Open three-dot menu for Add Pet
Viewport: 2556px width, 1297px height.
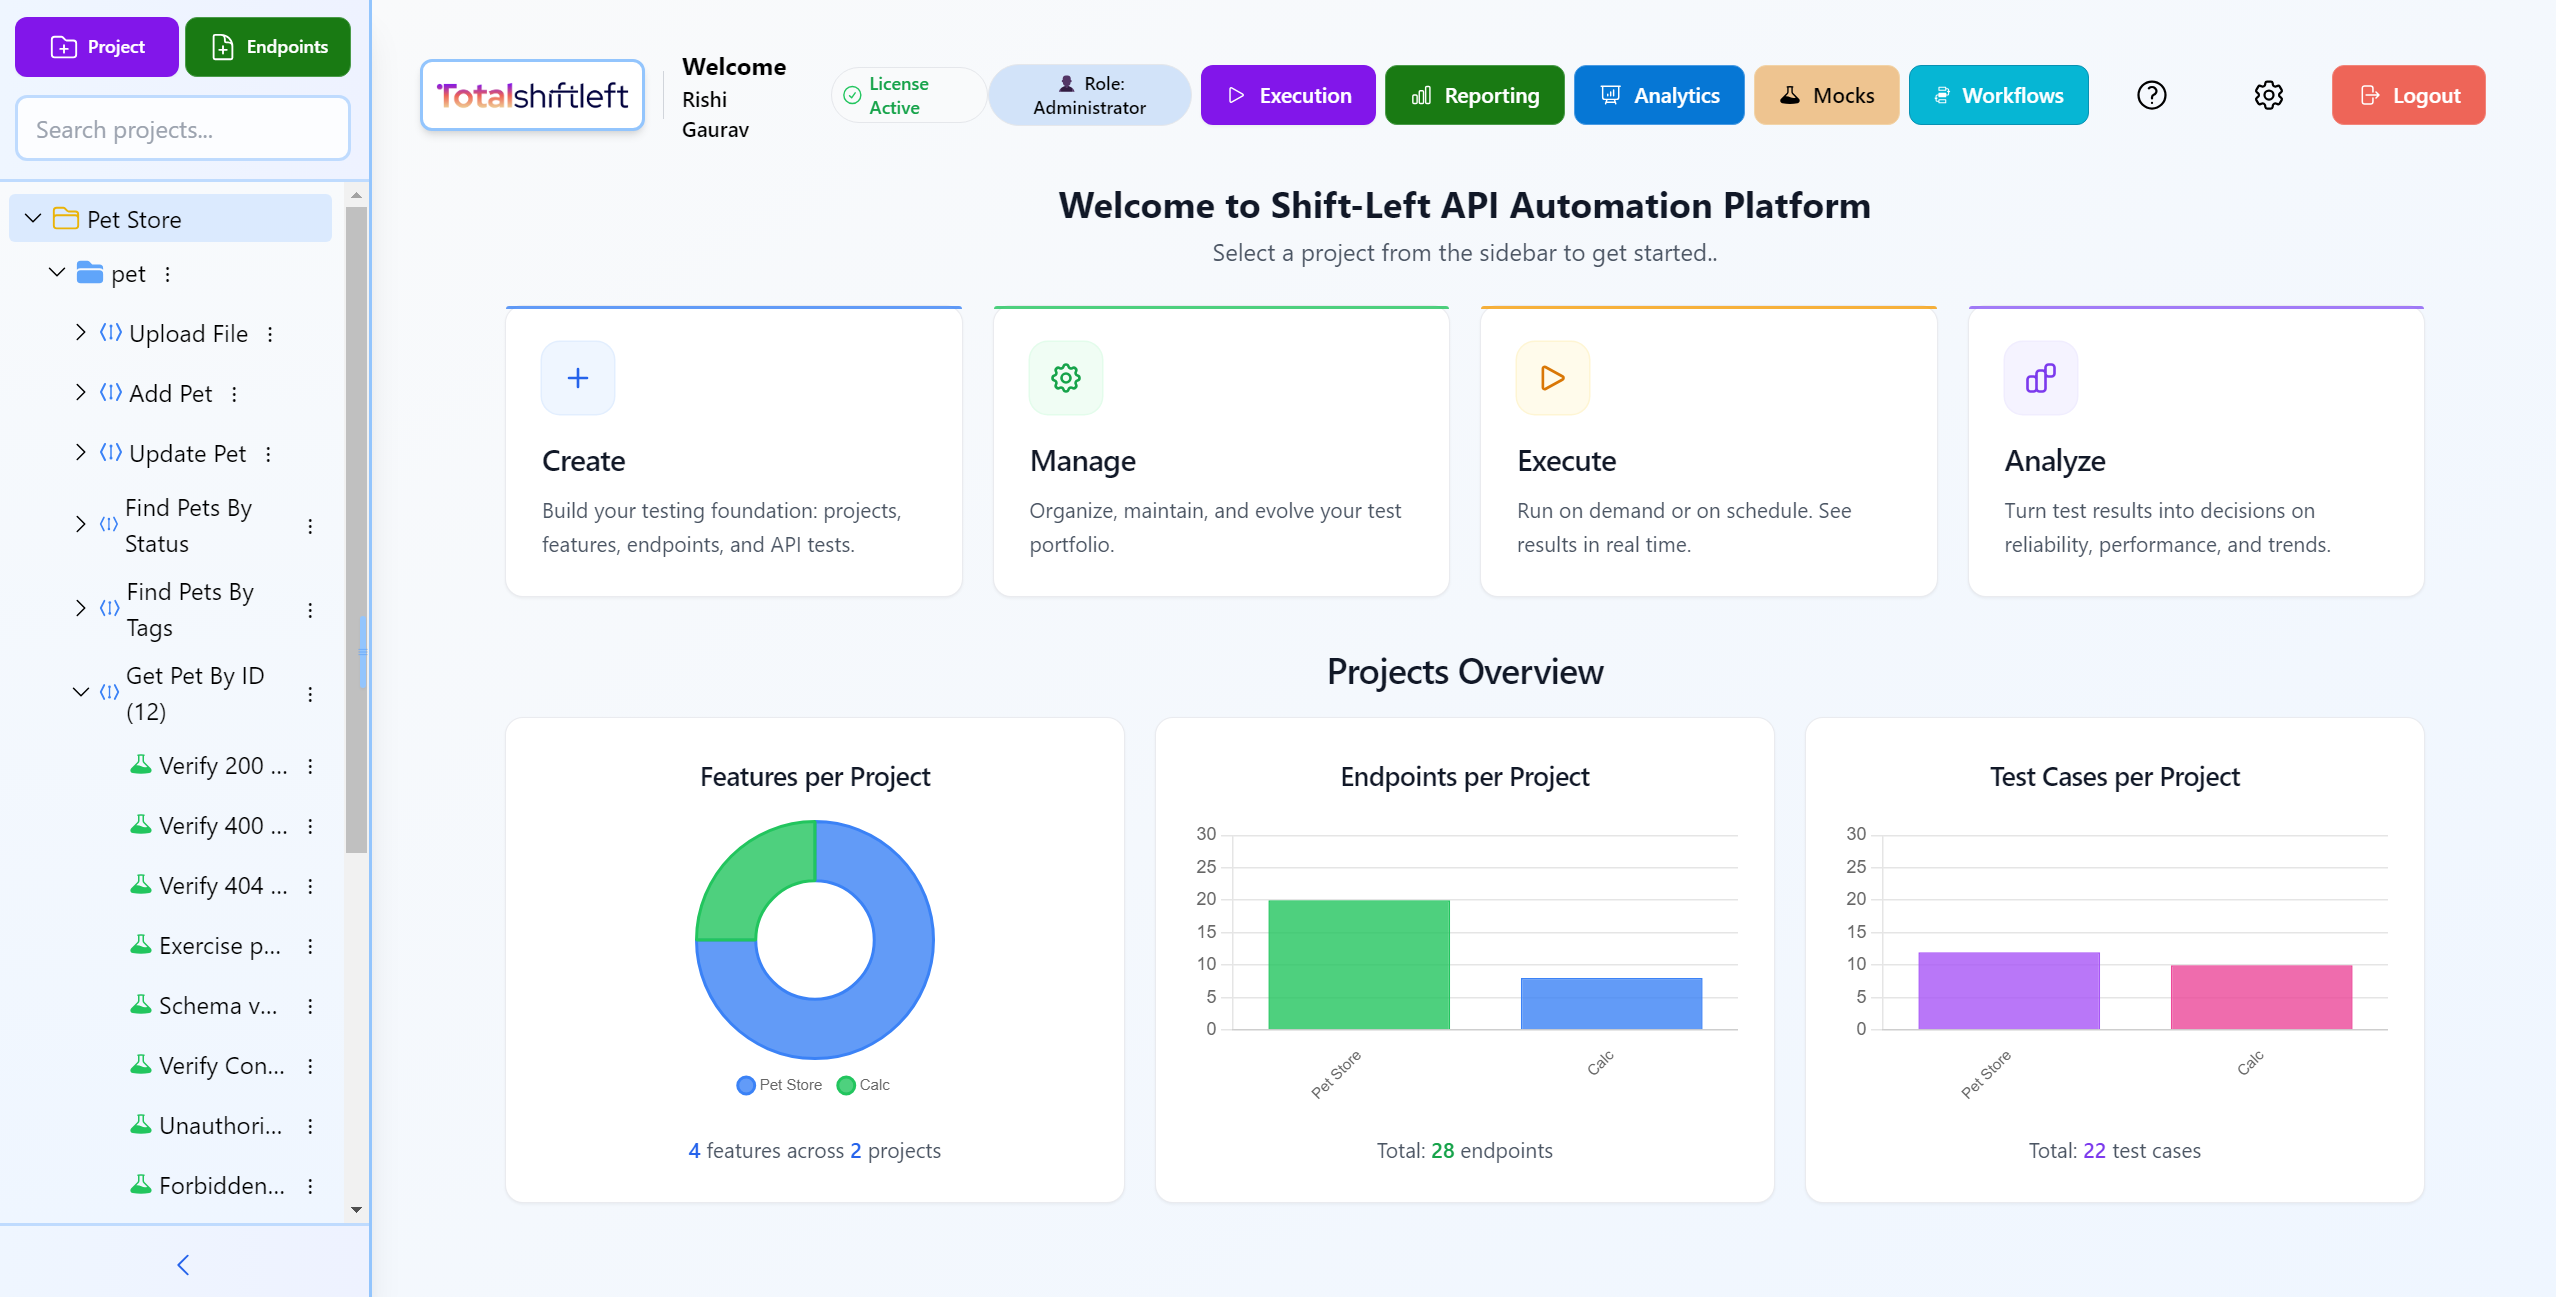(x=234, y=394)
